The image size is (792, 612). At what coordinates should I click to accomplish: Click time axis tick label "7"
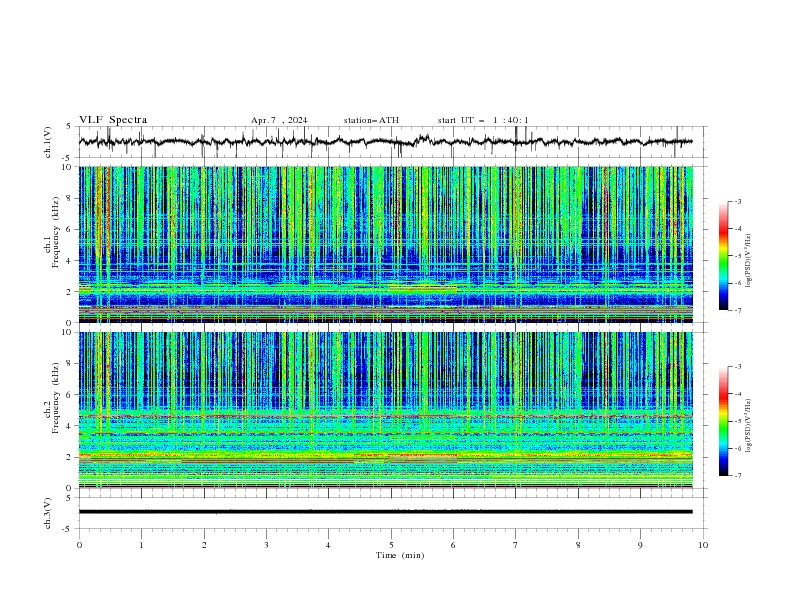[516, 545]
